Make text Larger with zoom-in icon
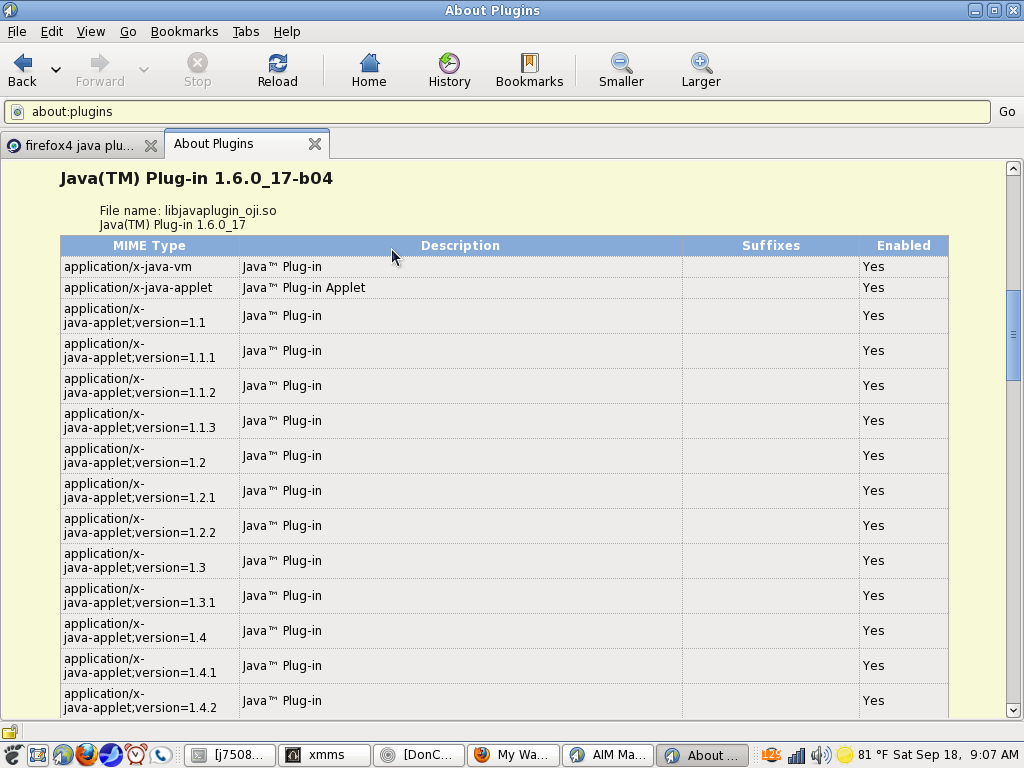The image size is (1024, 768). click(701, 63)
